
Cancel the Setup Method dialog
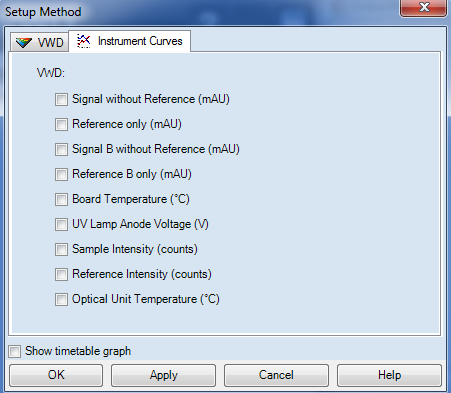[276, 375]
